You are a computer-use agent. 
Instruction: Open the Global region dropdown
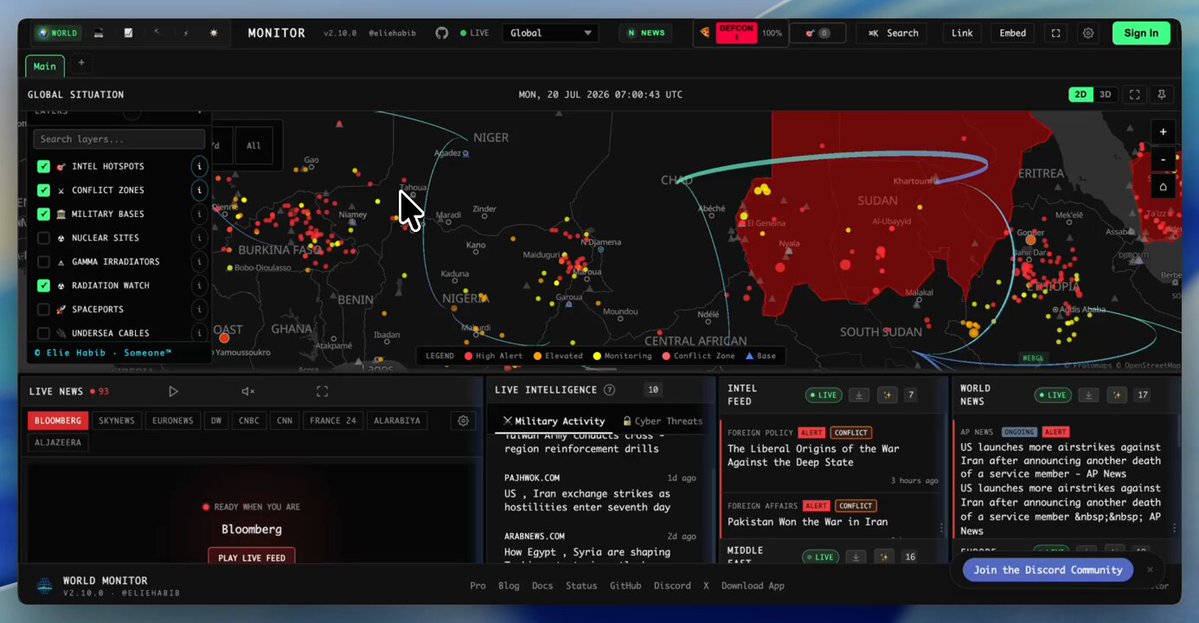[x=549, y=33]
